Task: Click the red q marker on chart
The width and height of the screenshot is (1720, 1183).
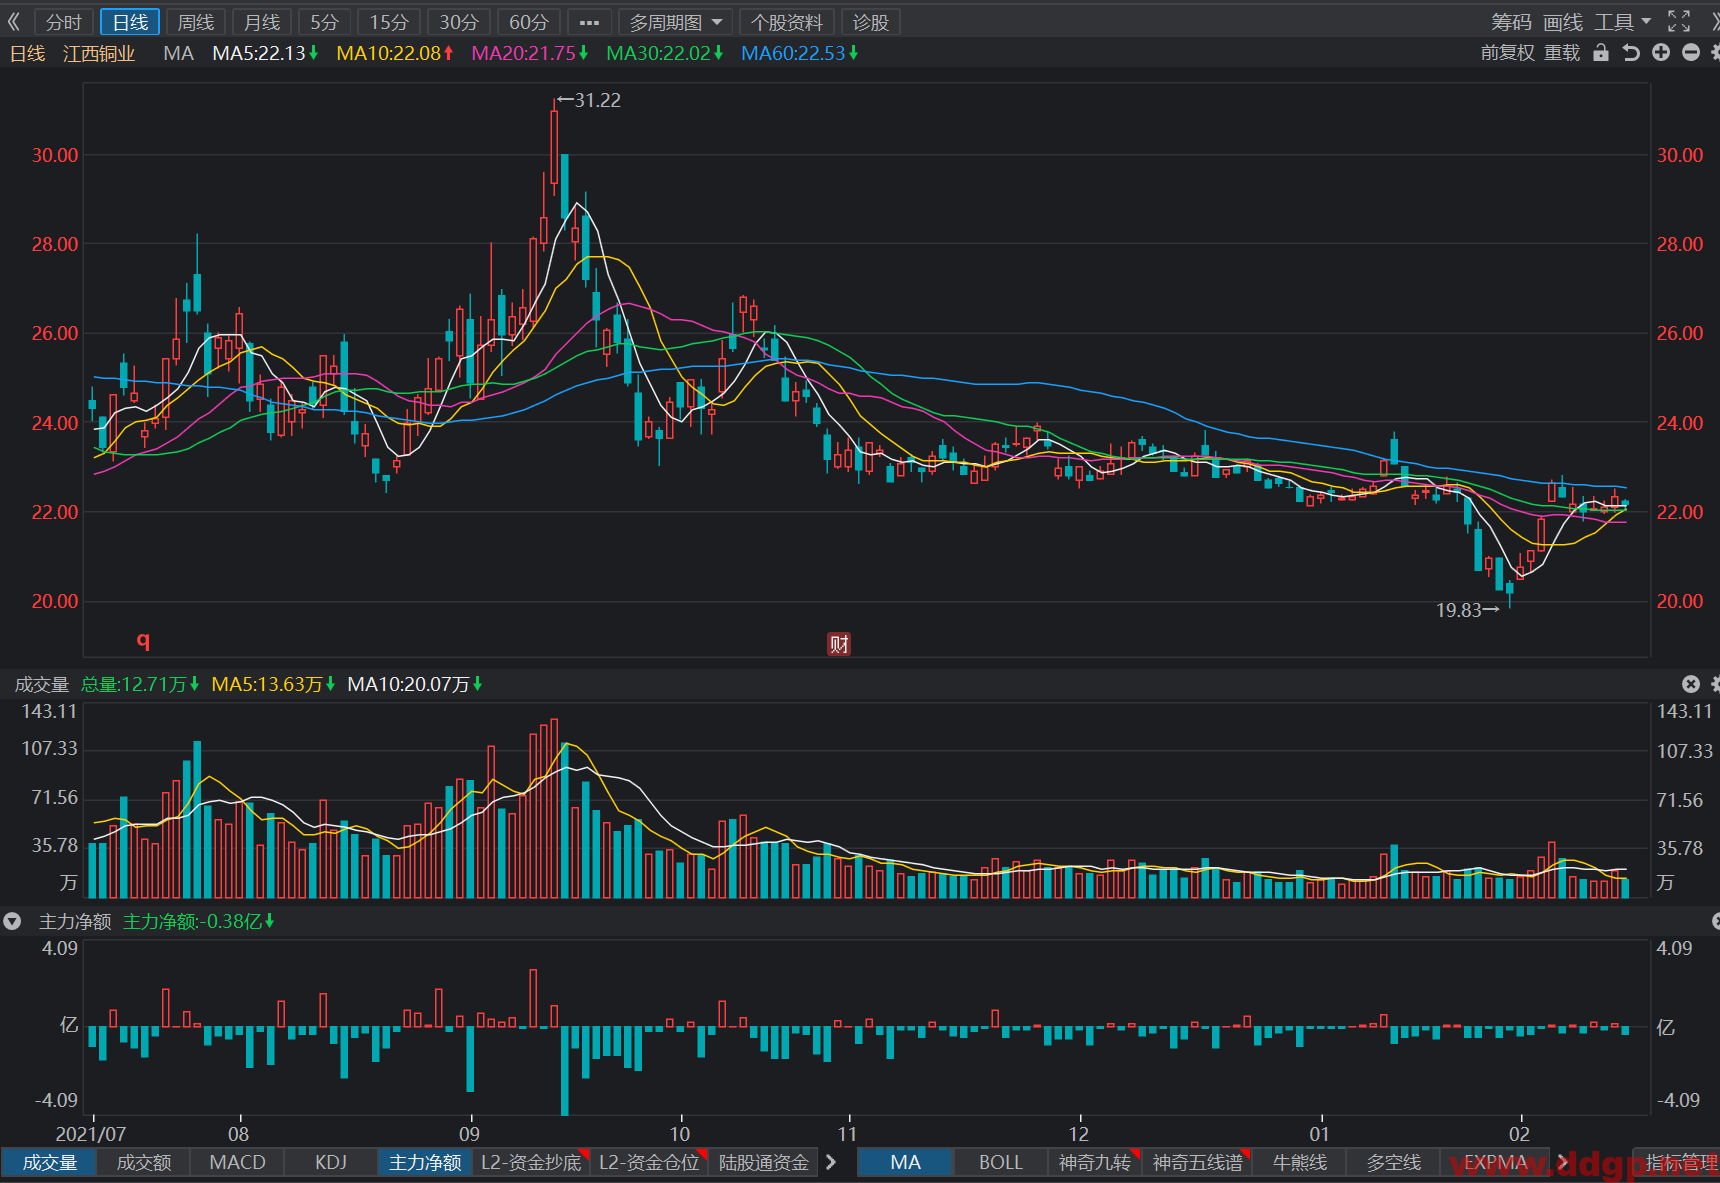Action: click(x=143, y=640)
